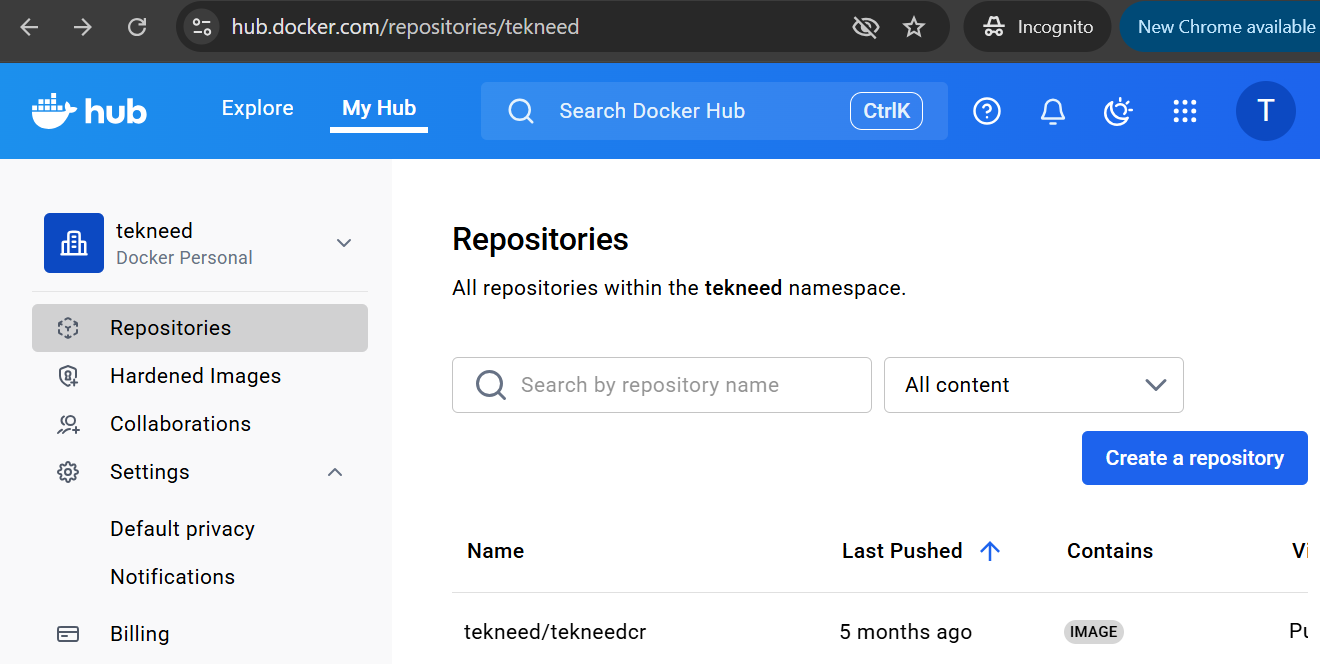Viewport: 1320px width, 664px height.
Task: Open the help question mark icon
Action: tap(987, 111)
